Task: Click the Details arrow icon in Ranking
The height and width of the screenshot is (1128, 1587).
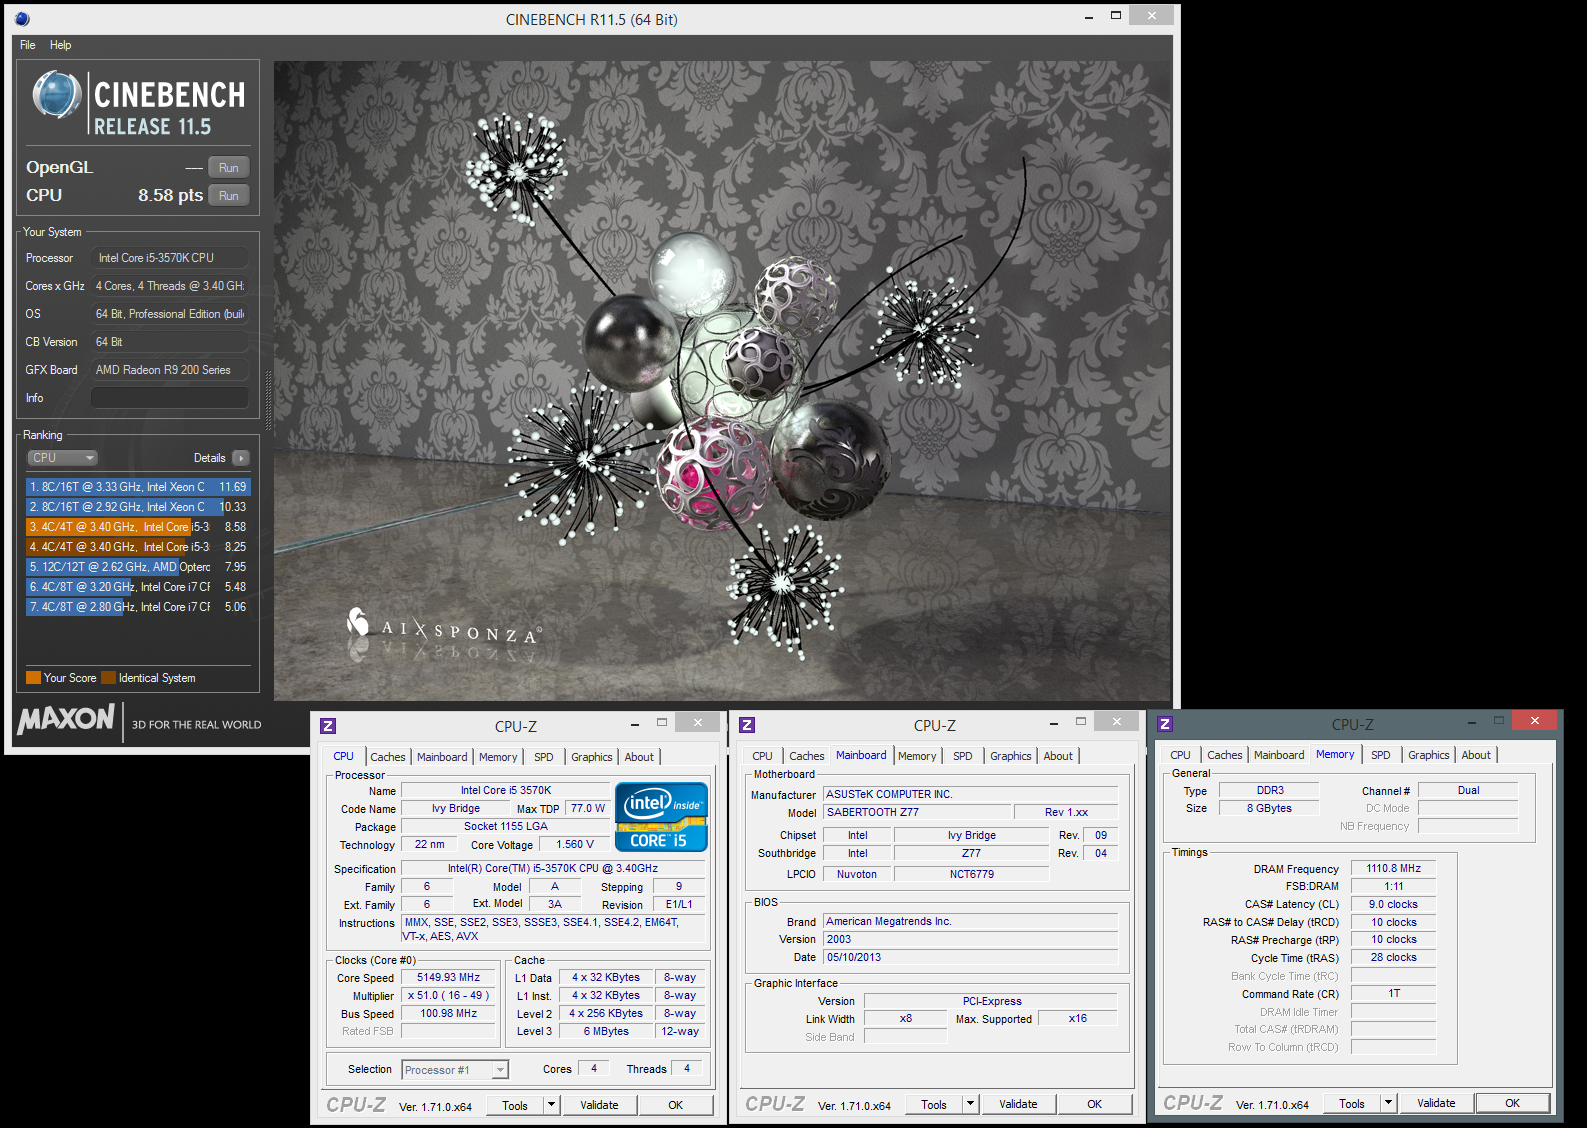Action: [240, 458]
